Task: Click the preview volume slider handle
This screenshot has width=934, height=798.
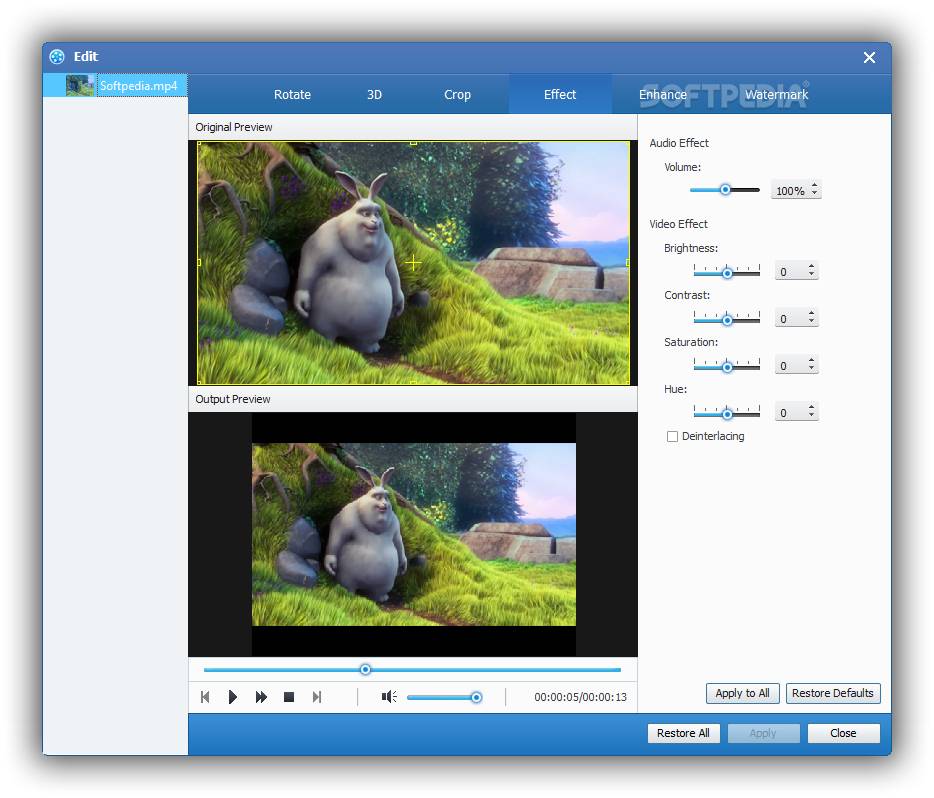Action: (x=477, y=697)
